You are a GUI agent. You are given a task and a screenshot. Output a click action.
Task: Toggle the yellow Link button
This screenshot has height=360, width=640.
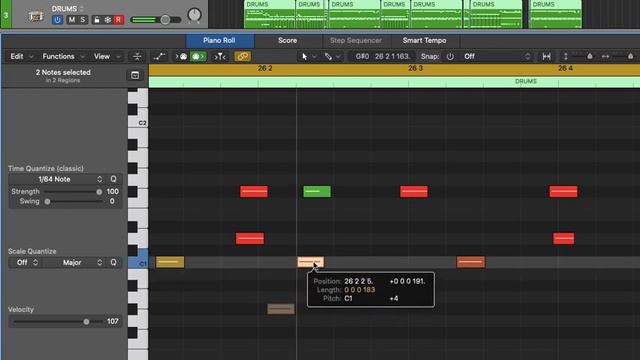coord(242,56)
